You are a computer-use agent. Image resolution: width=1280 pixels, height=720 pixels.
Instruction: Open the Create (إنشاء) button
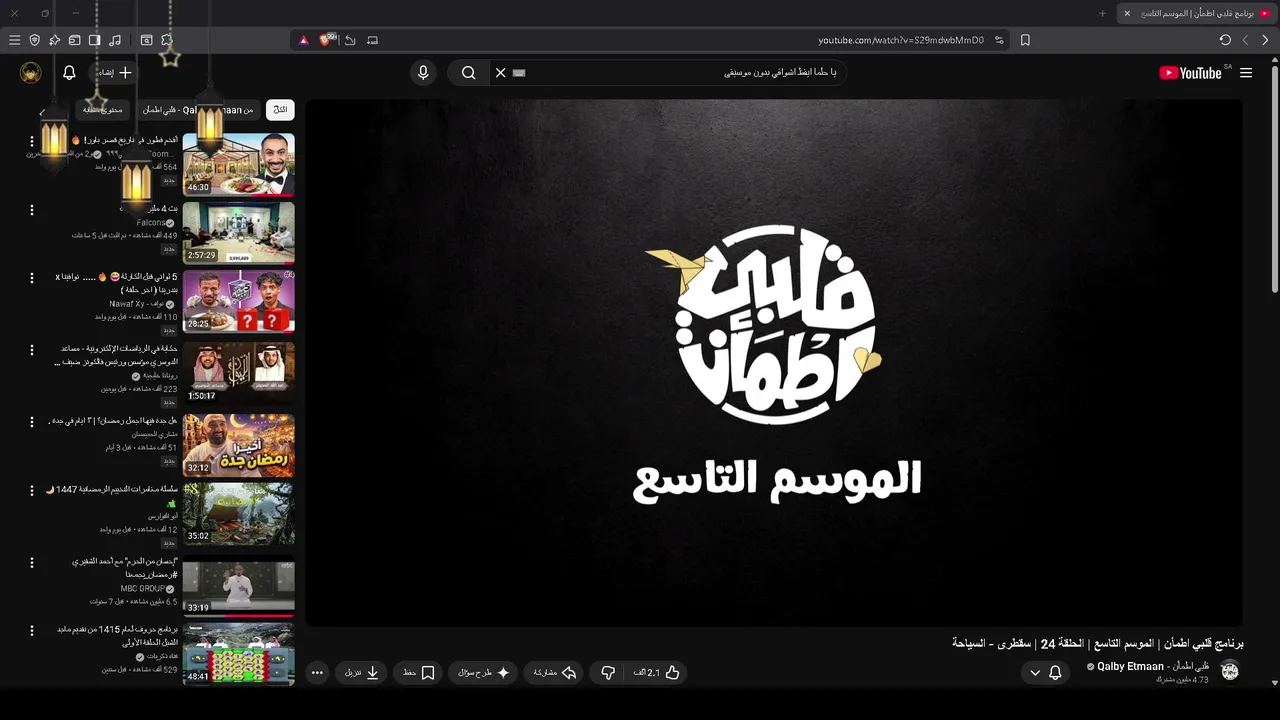pyautogui.click(x=114, y=73)
